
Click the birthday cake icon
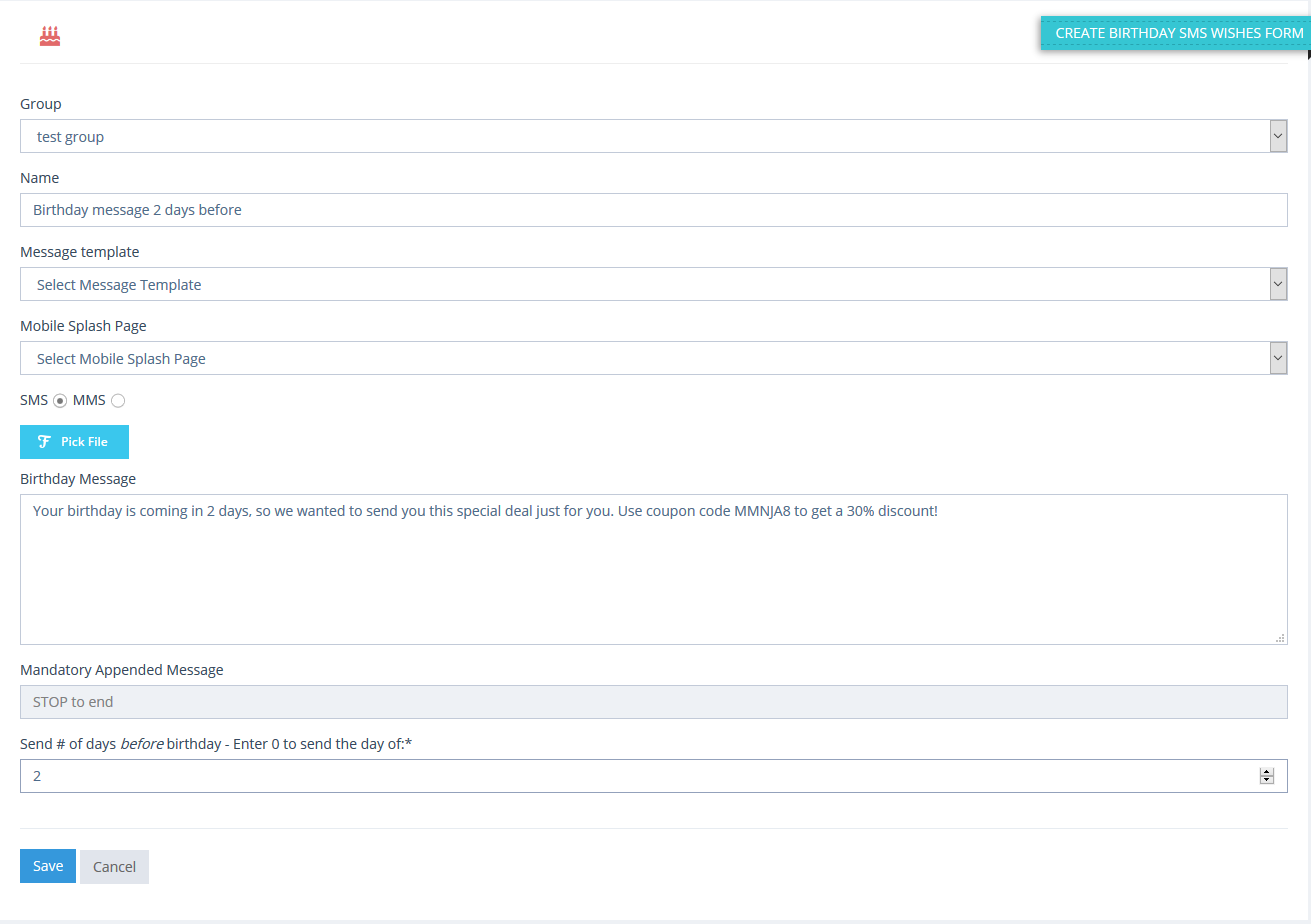click(x=50, y=36)
